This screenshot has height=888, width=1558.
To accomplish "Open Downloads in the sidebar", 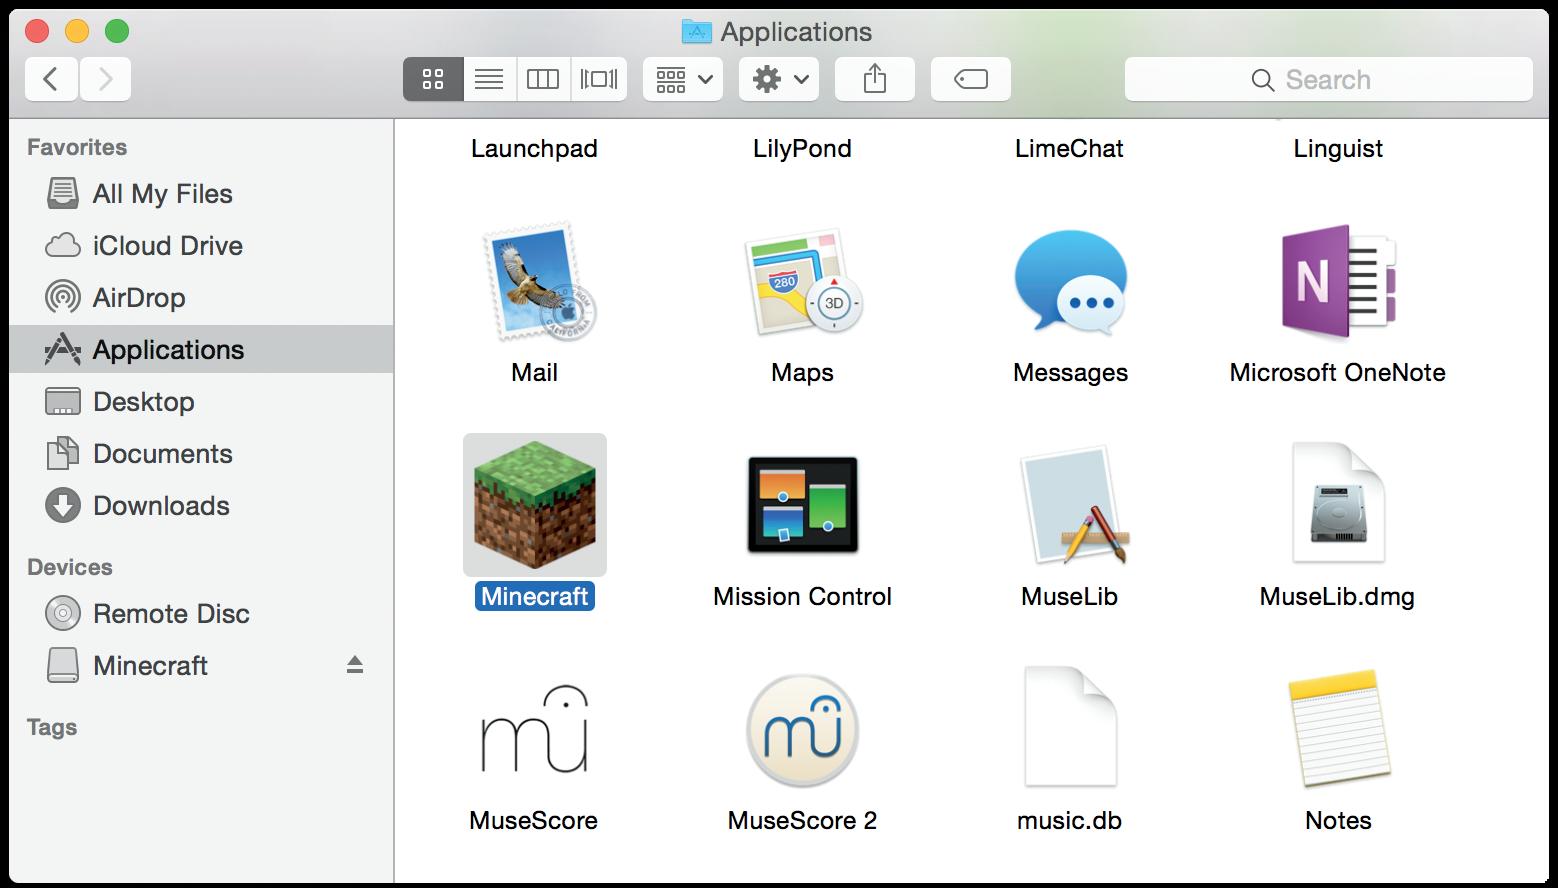I will pyautogui.click(x=201, y=506).
